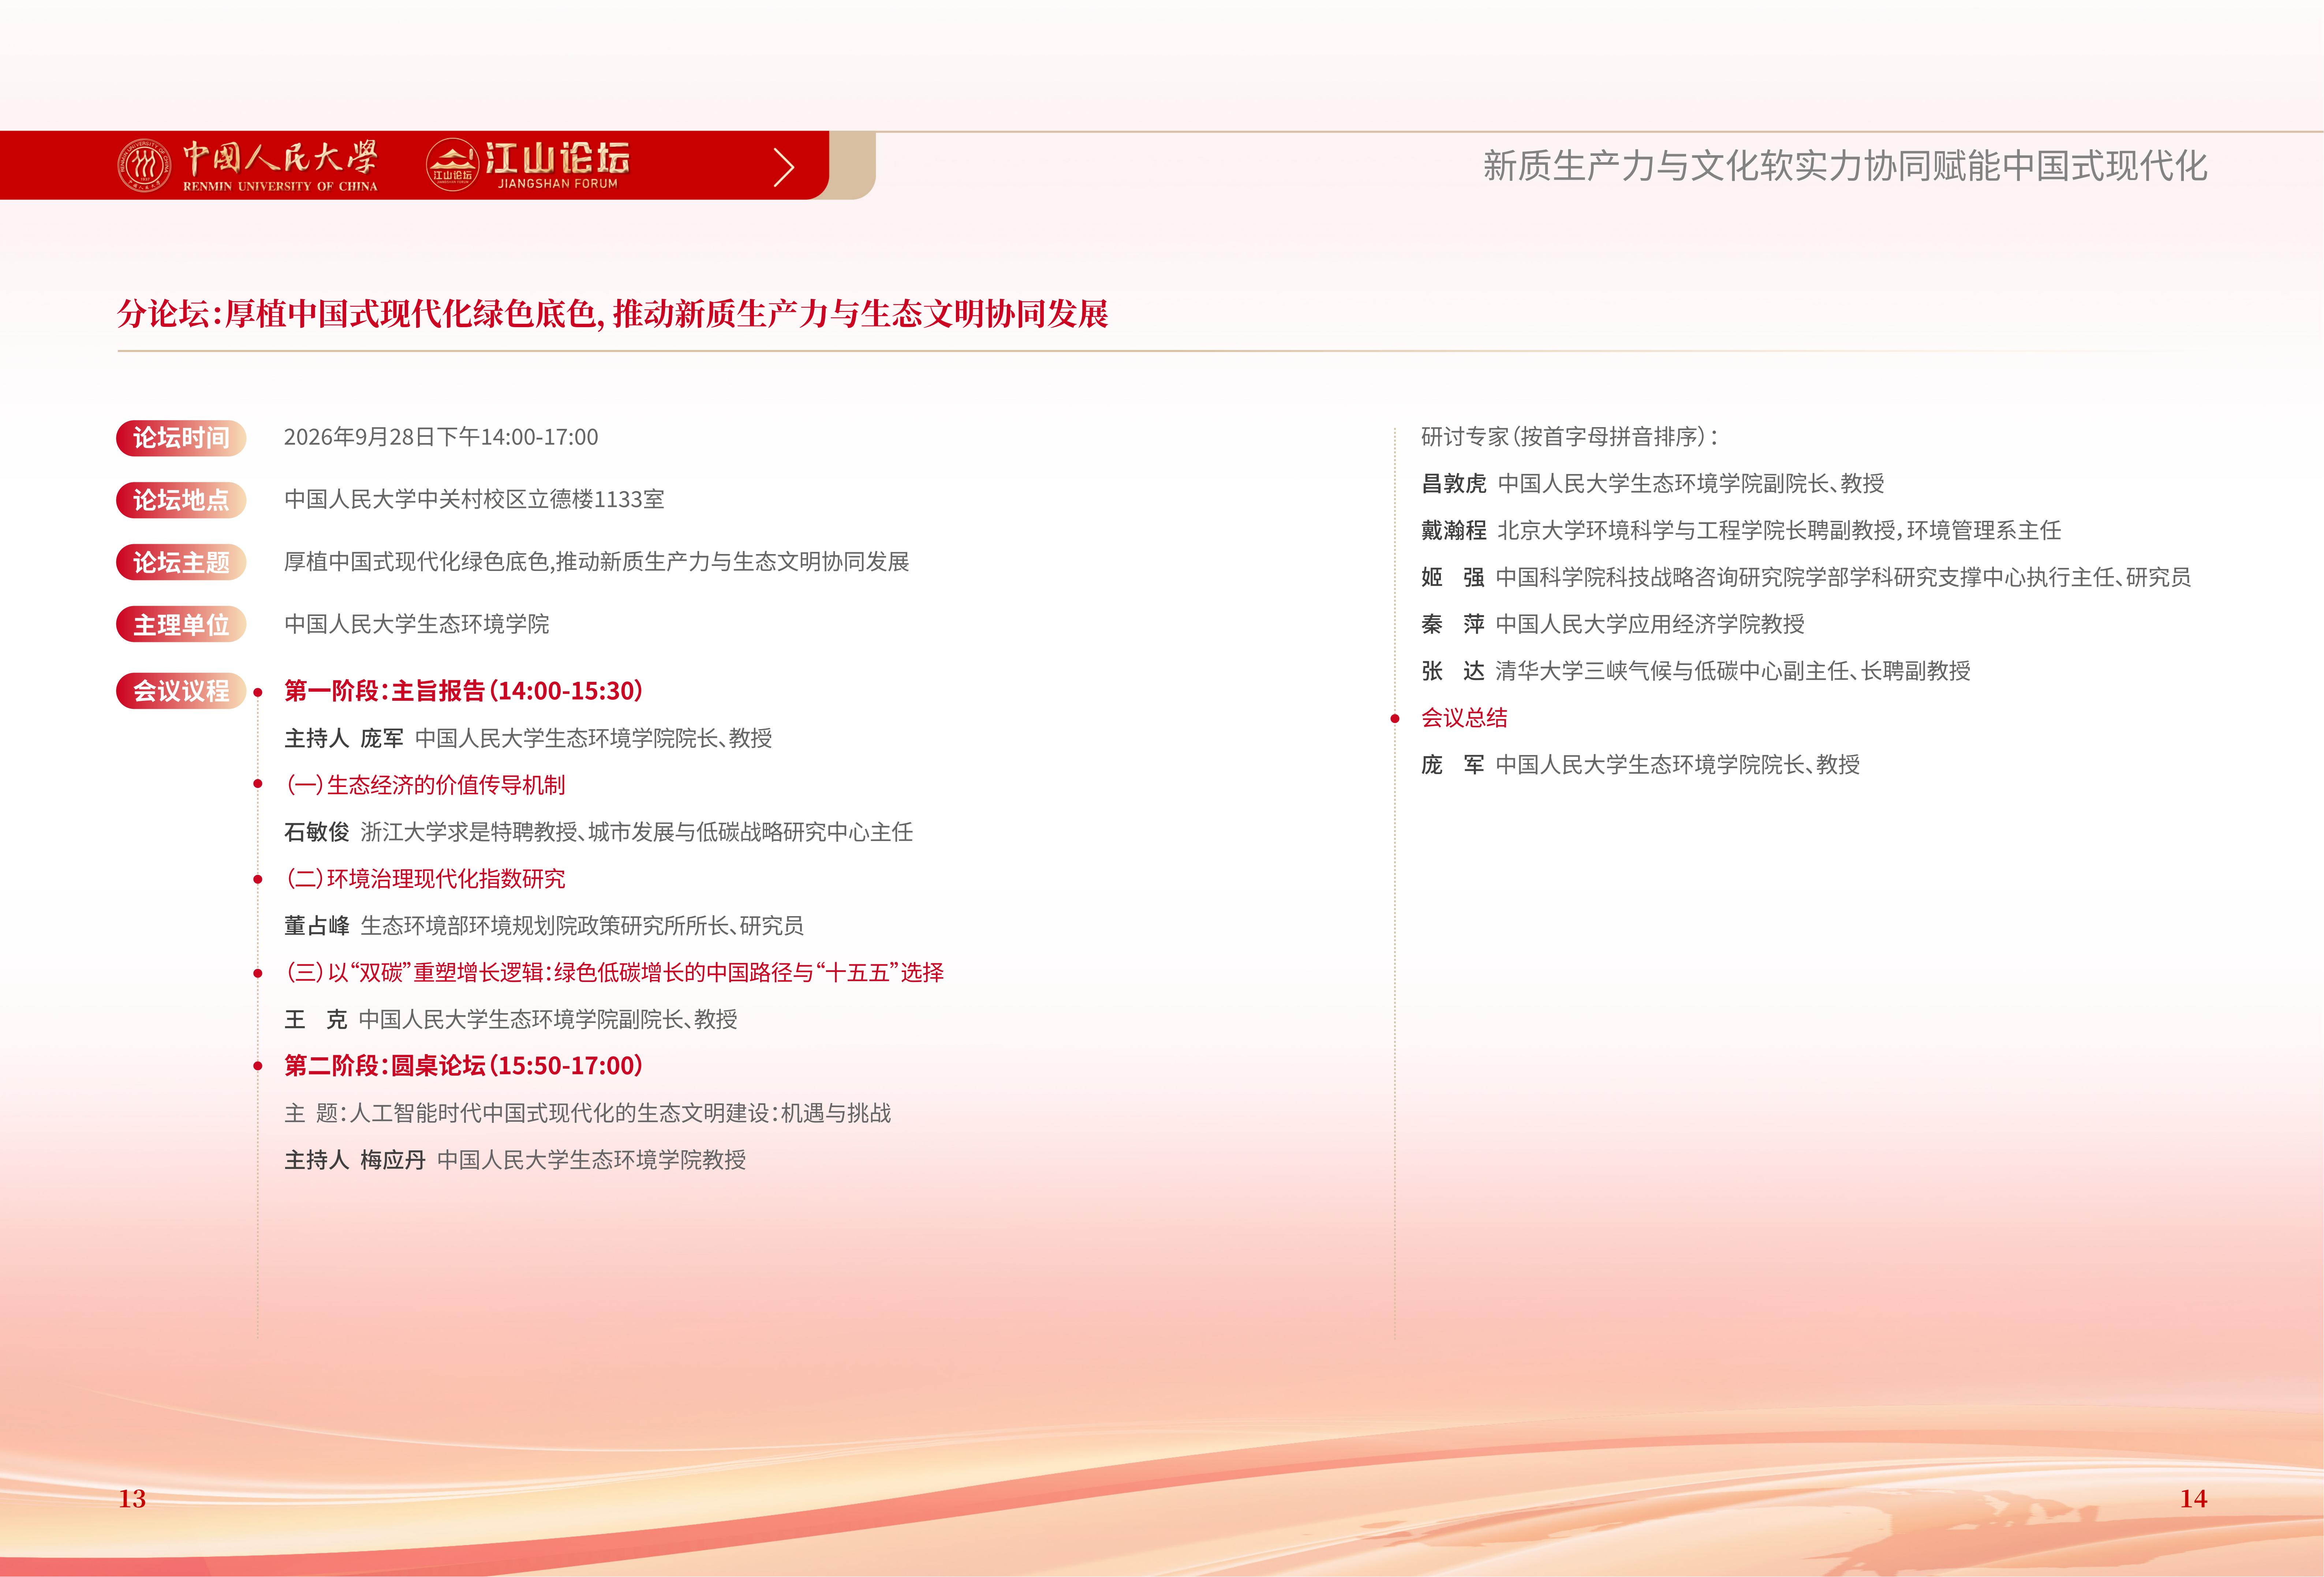
Task: Click the 论坛时间 red label badge
Action: pos(181,438)
